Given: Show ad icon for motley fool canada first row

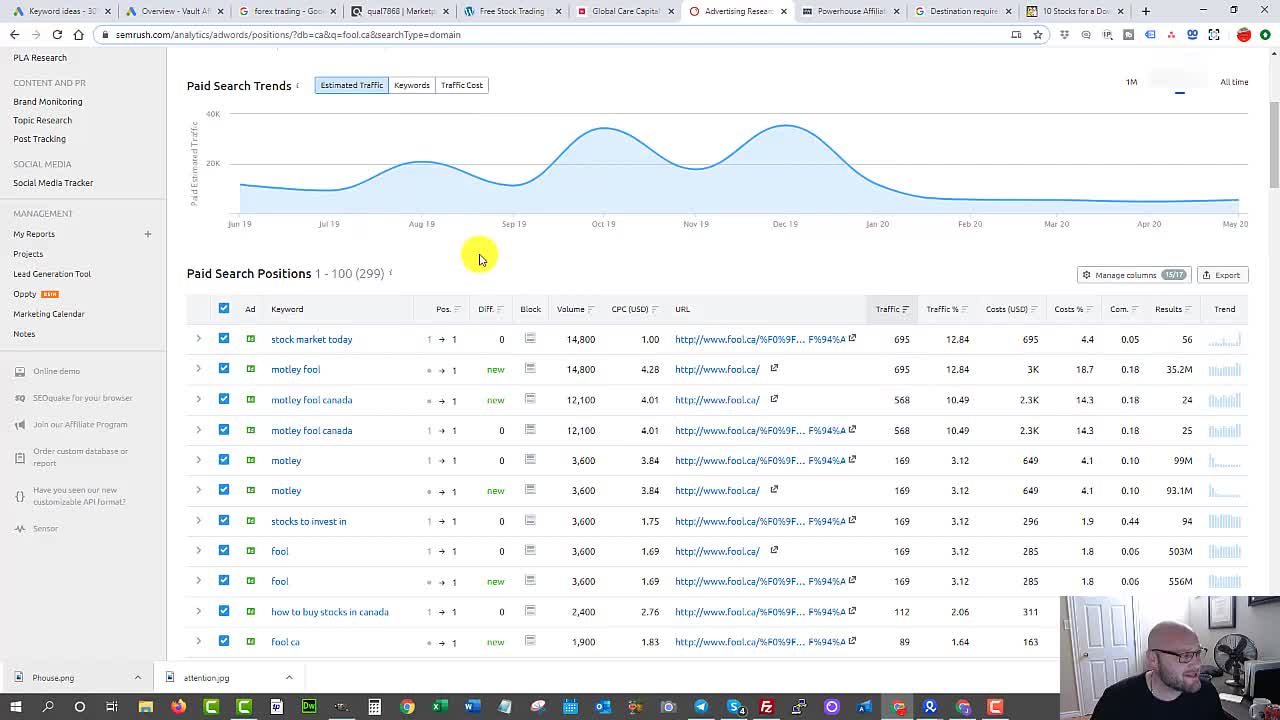Looking at the screenshot, I should (250, 399).
